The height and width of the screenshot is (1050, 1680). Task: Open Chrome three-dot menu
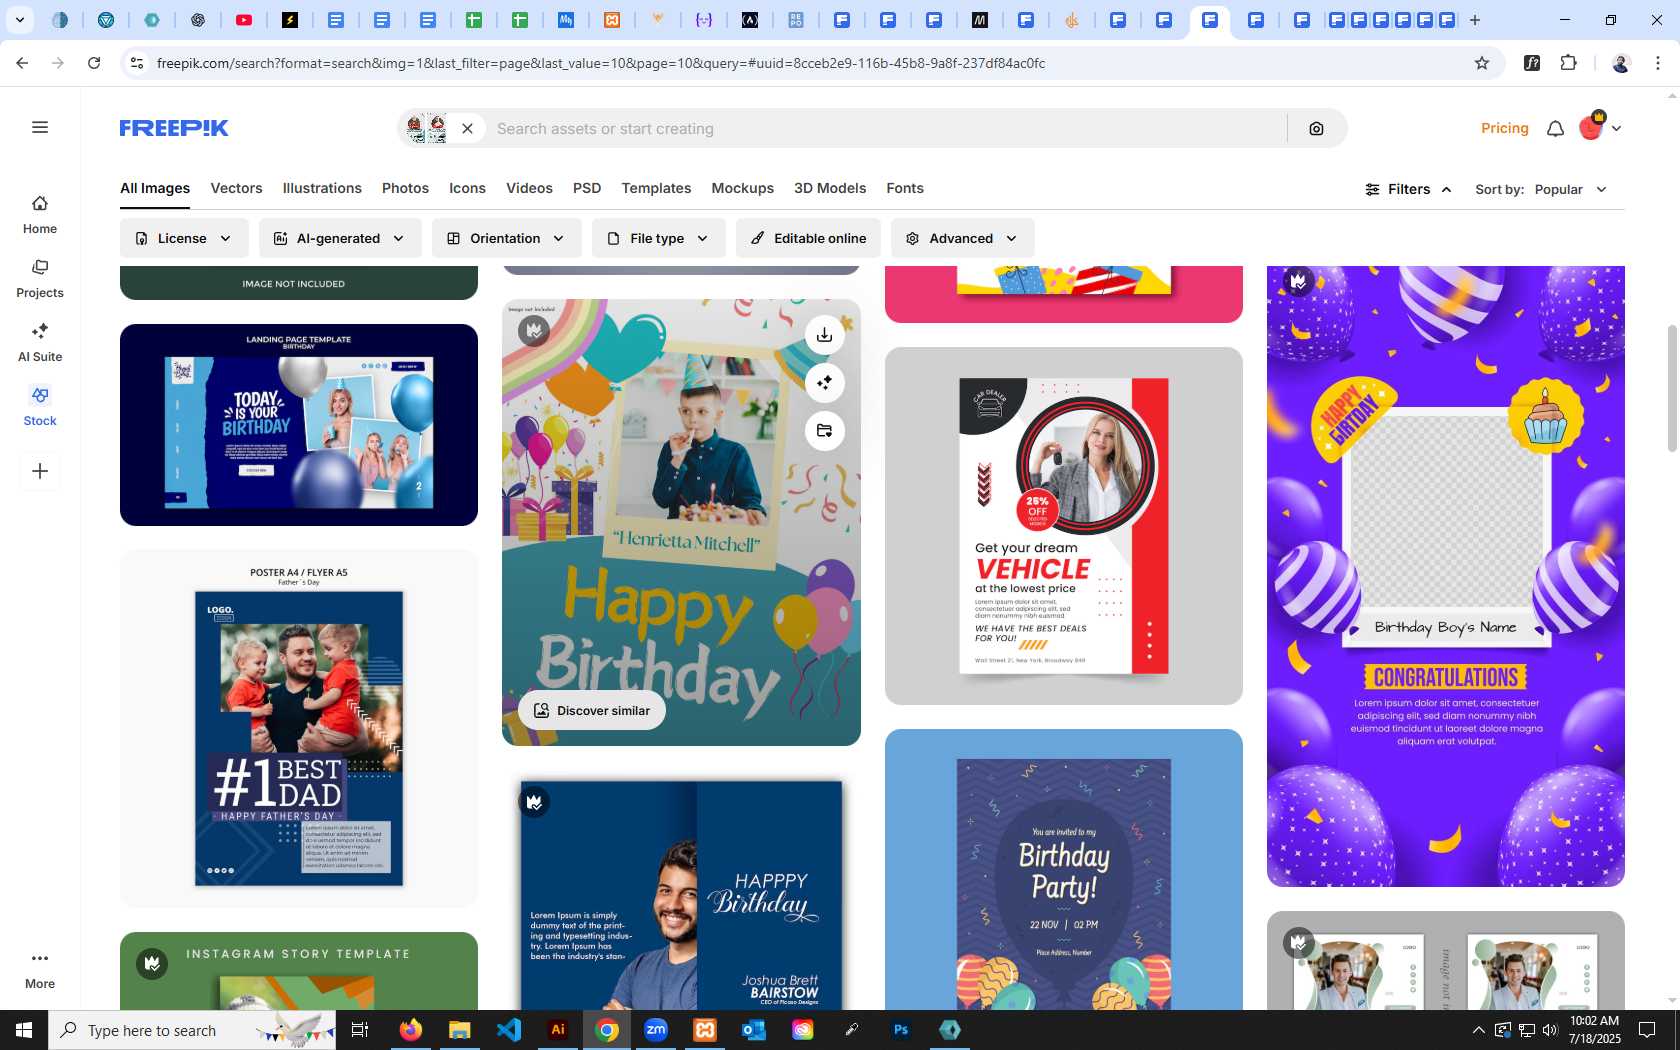(1658, 63)
